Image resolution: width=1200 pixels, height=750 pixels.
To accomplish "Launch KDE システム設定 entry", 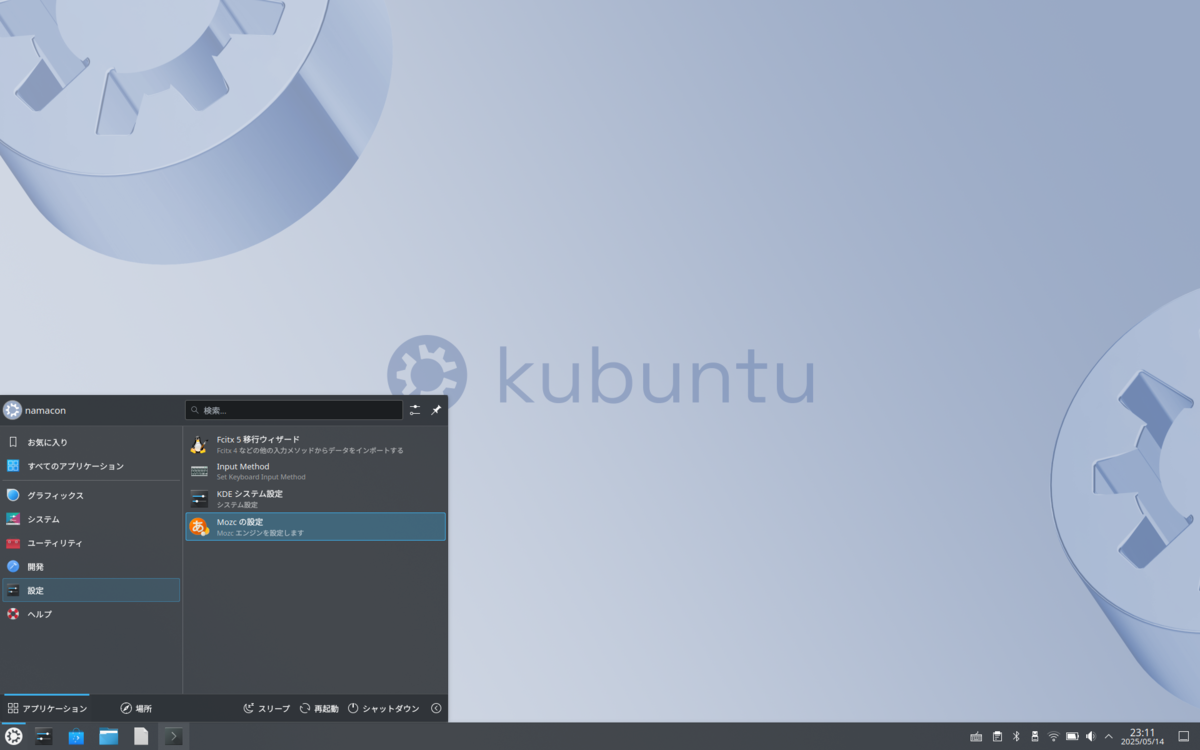I will click(315, 499).
